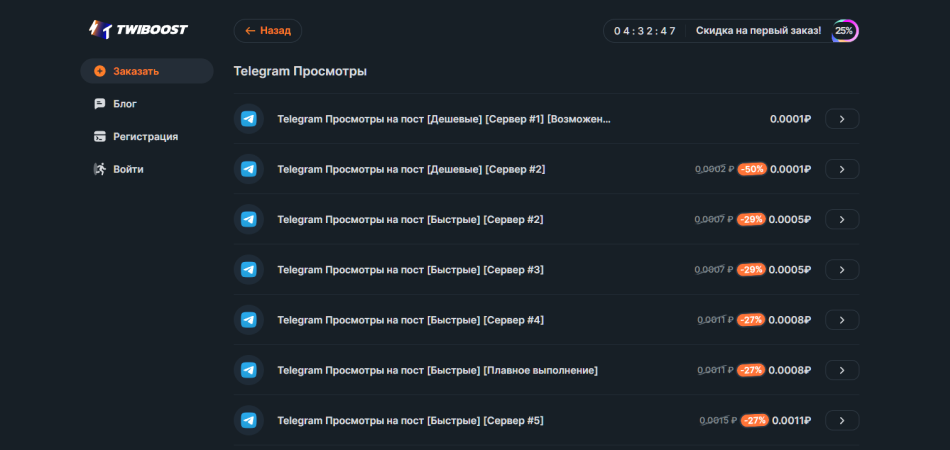Select 'Telegram Просмотры на пост [Быстрые] [Сервер #3]' title
This screenshot has width=950, height=450.
pyautogui.click(x=410, y=270)
